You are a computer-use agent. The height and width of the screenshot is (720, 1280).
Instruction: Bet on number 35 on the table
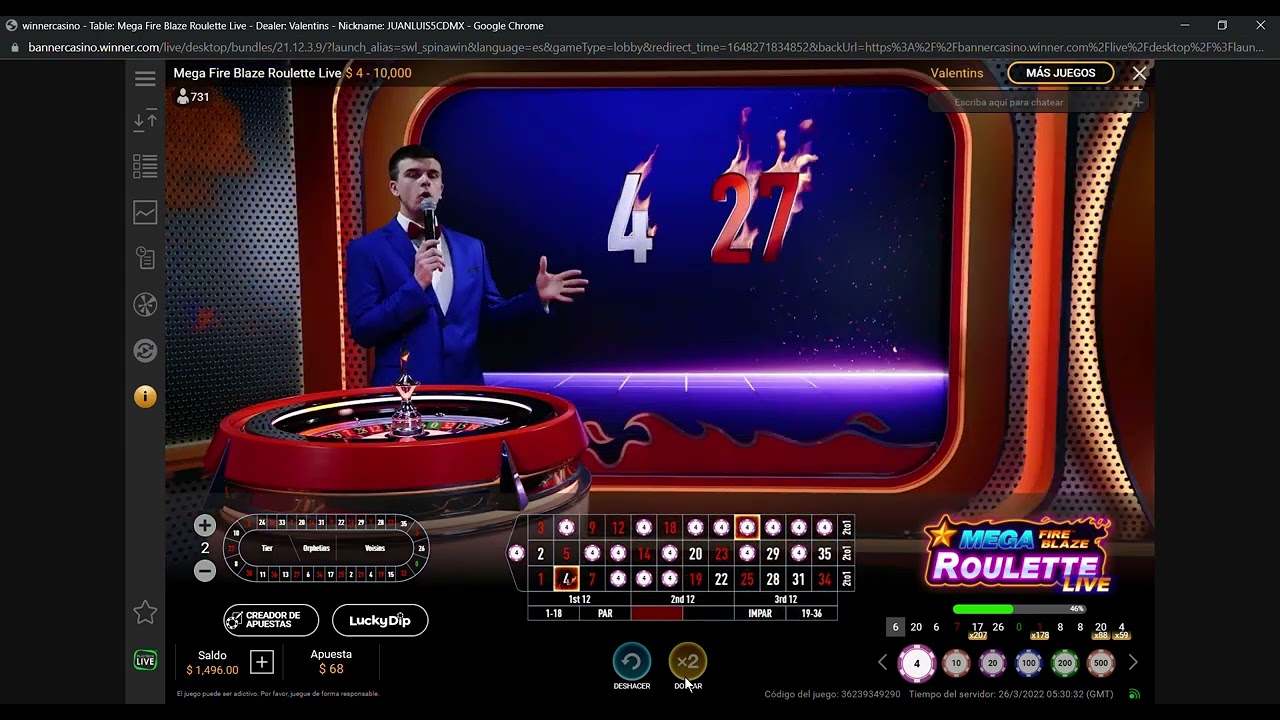[824, 553]
